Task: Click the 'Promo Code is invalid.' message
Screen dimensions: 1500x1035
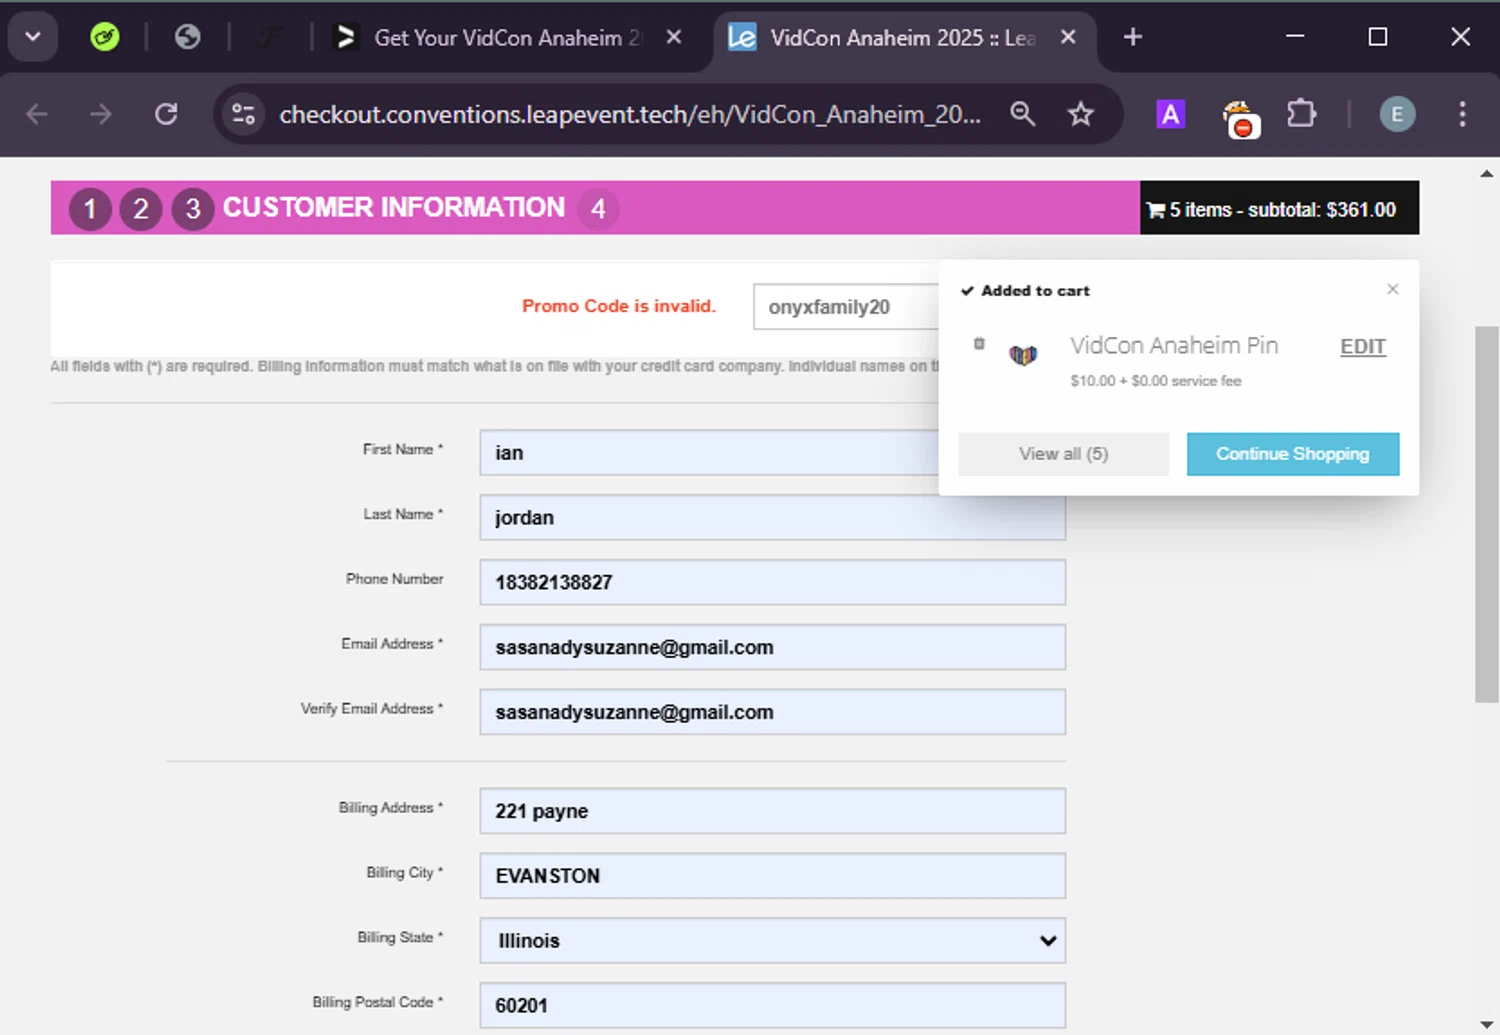Action: tap(619, 306)
